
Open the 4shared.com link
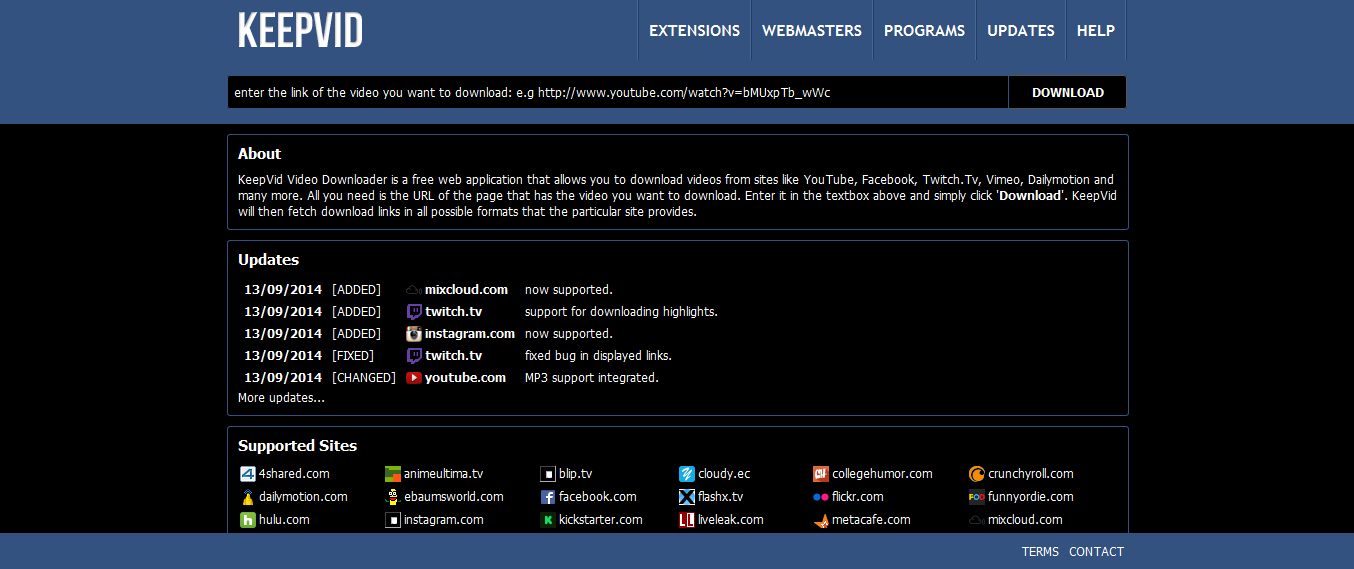pyautogui.click(x=294, y=474)
